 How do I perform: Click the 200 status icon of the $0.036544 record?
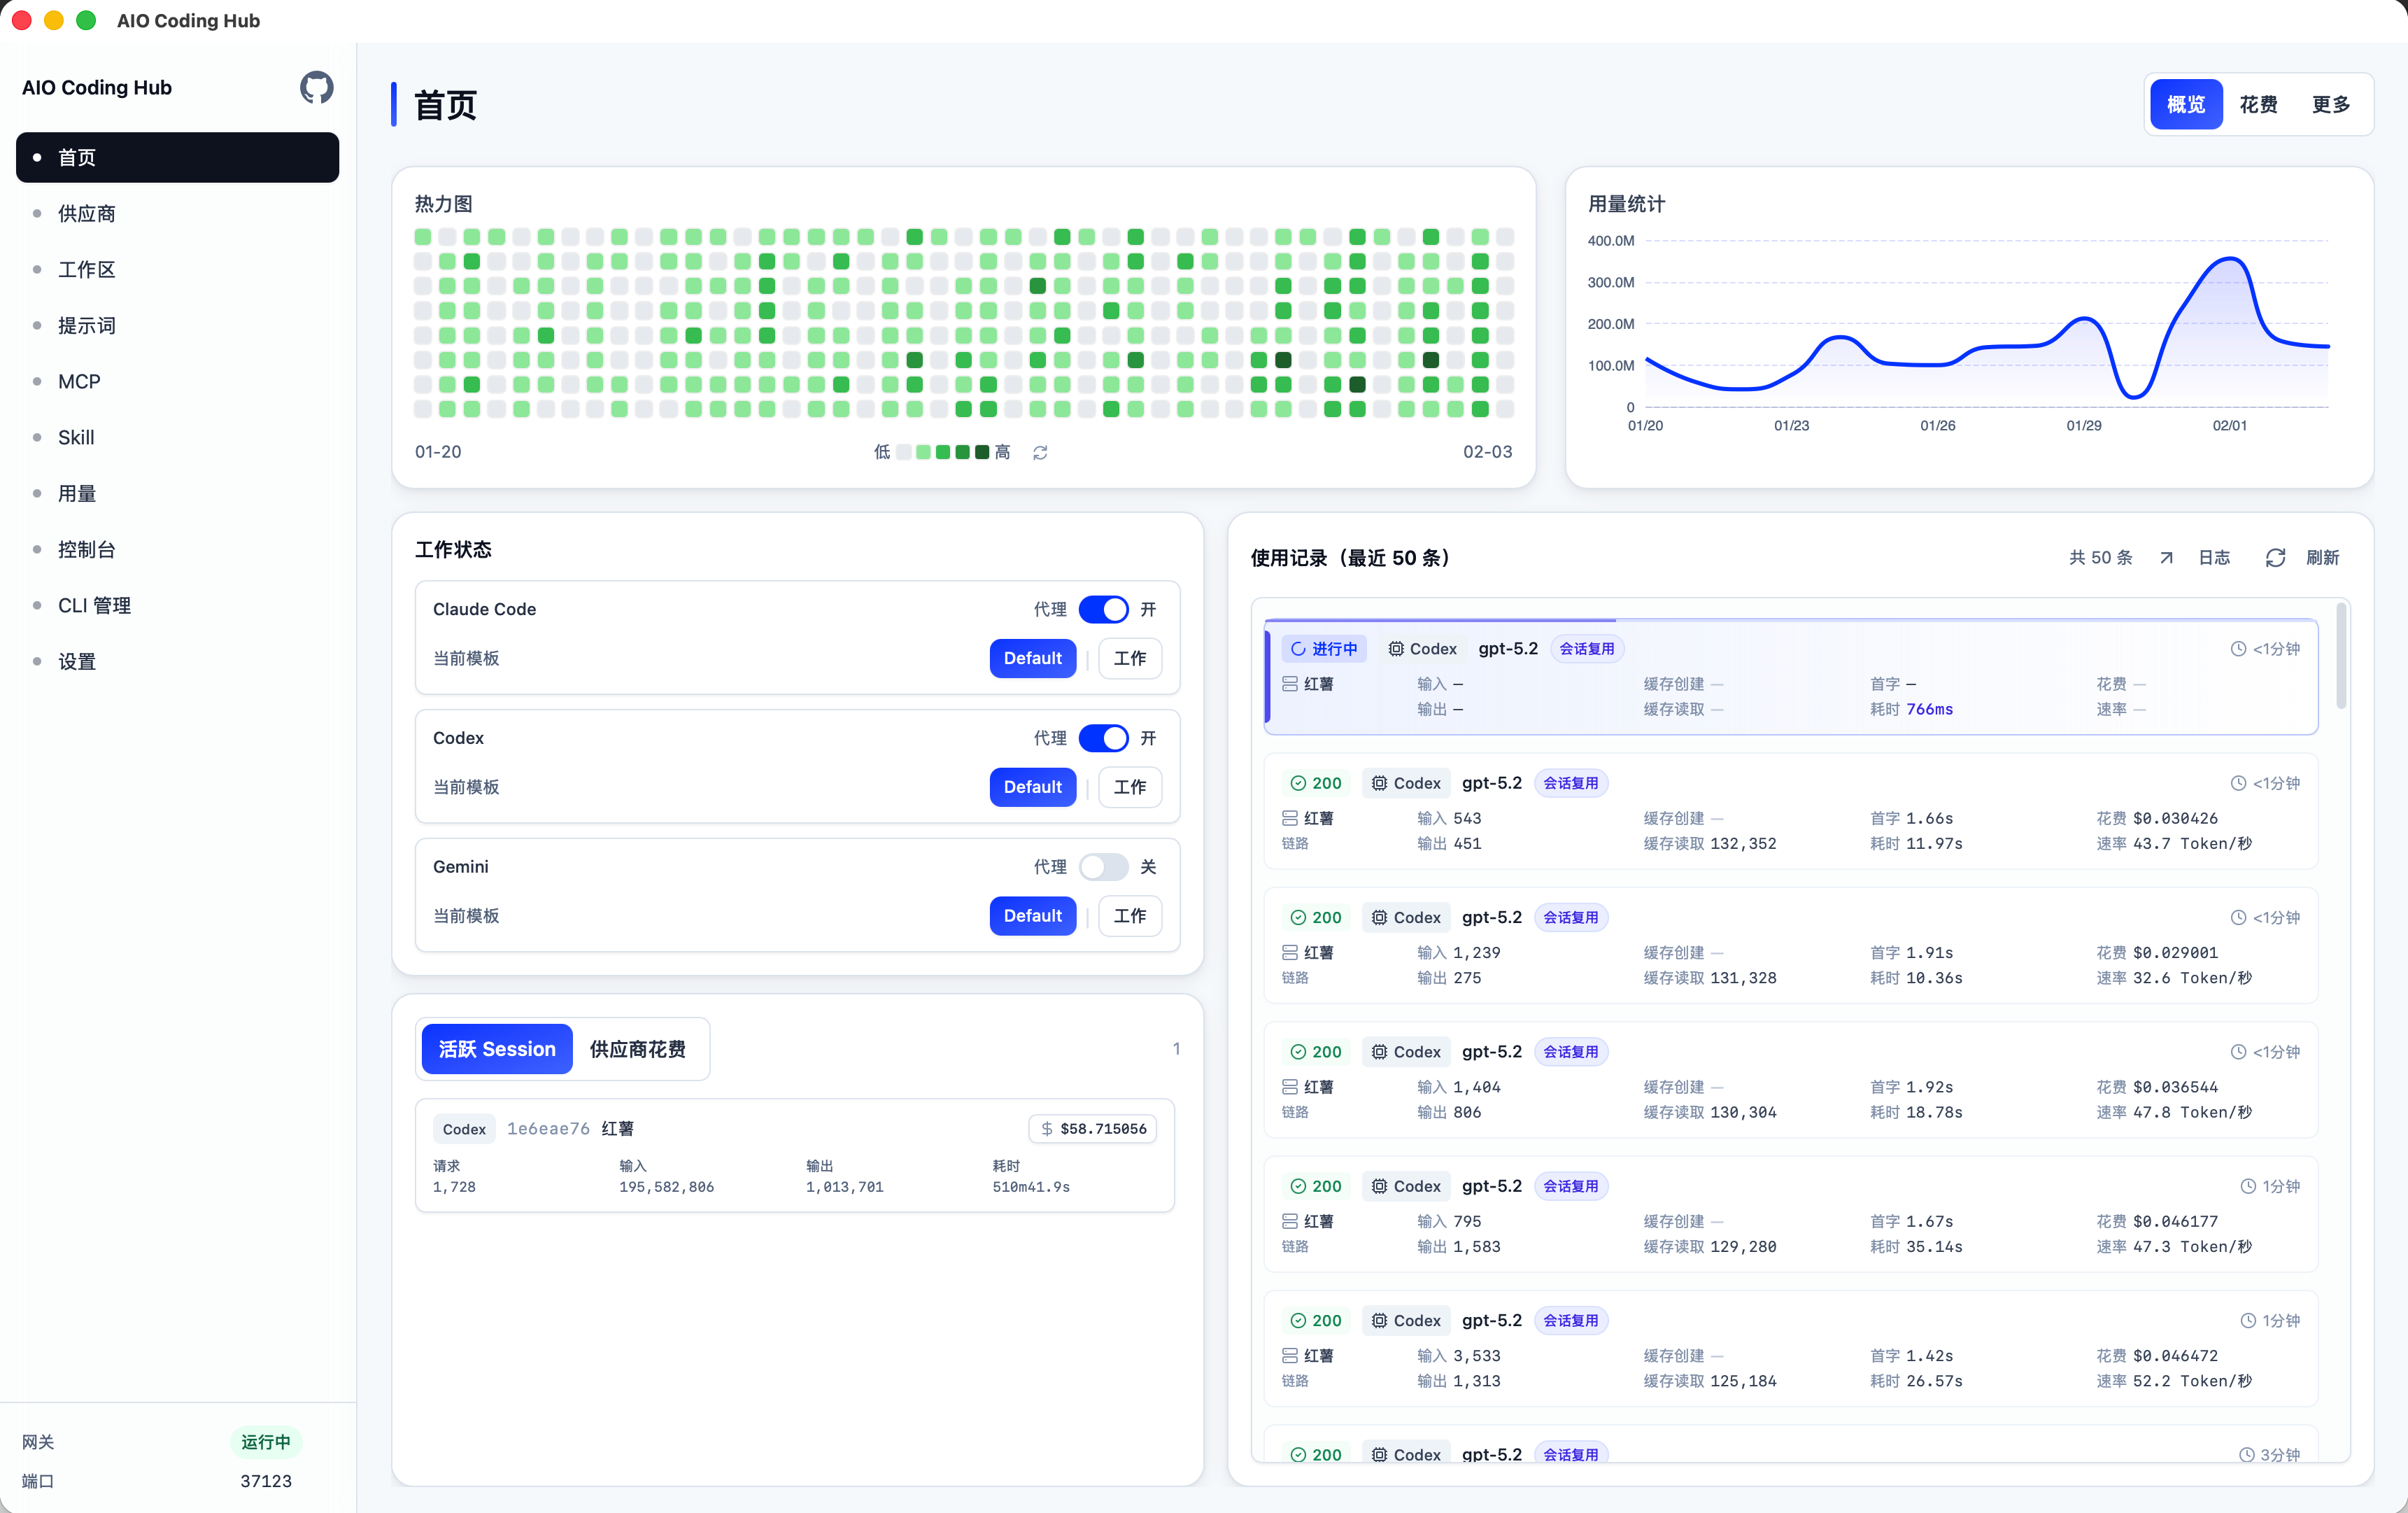[x=1298, y=1052]
